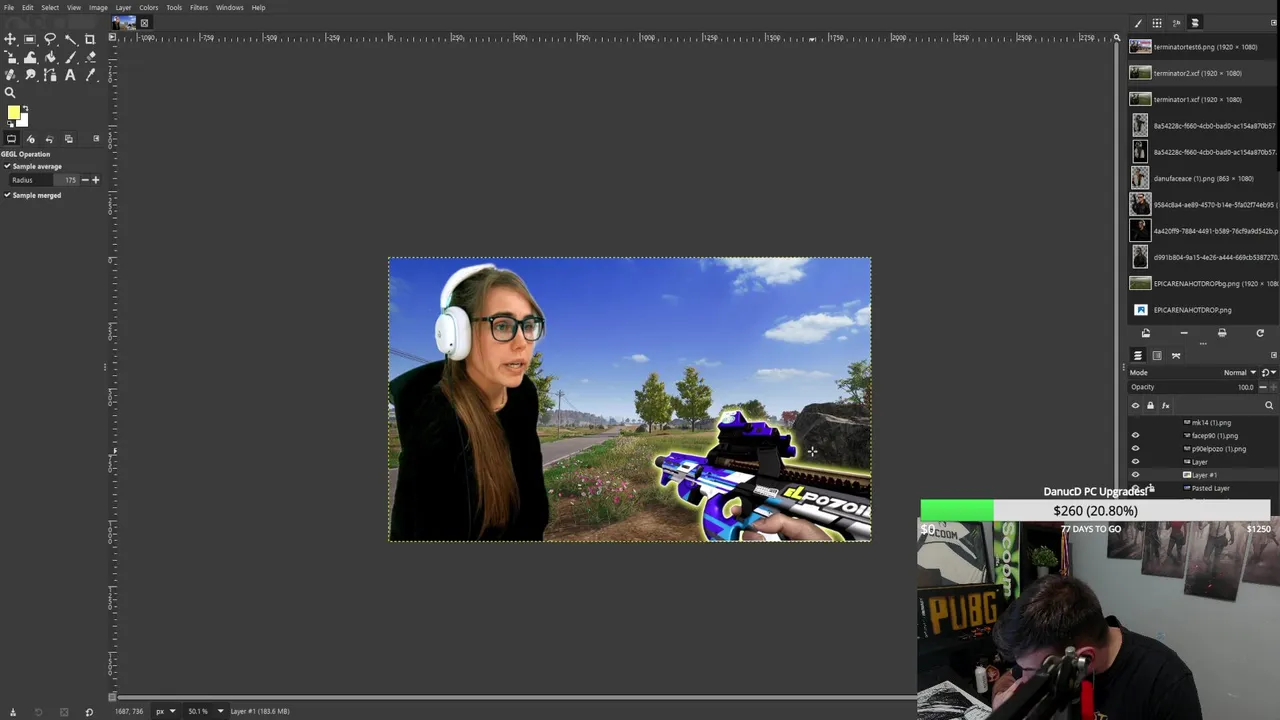Select the Smudge tool
This screenshot has height=720, width=1280.
point(30,75)
